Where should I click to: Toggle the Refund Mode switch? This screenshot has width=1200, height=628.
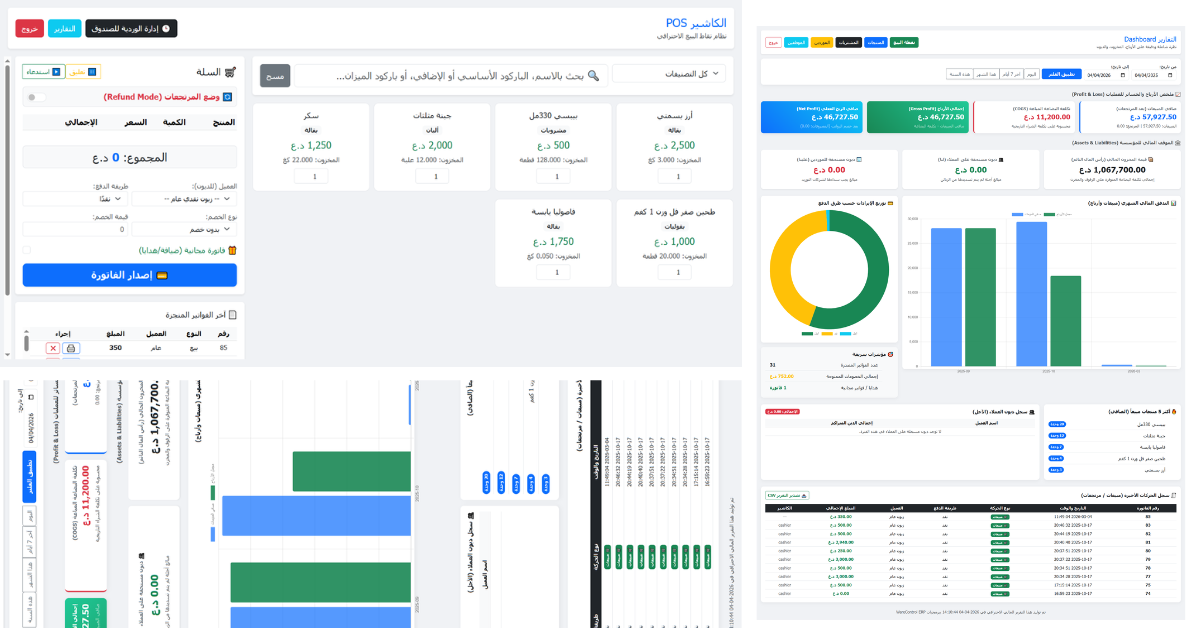(37, 97)
